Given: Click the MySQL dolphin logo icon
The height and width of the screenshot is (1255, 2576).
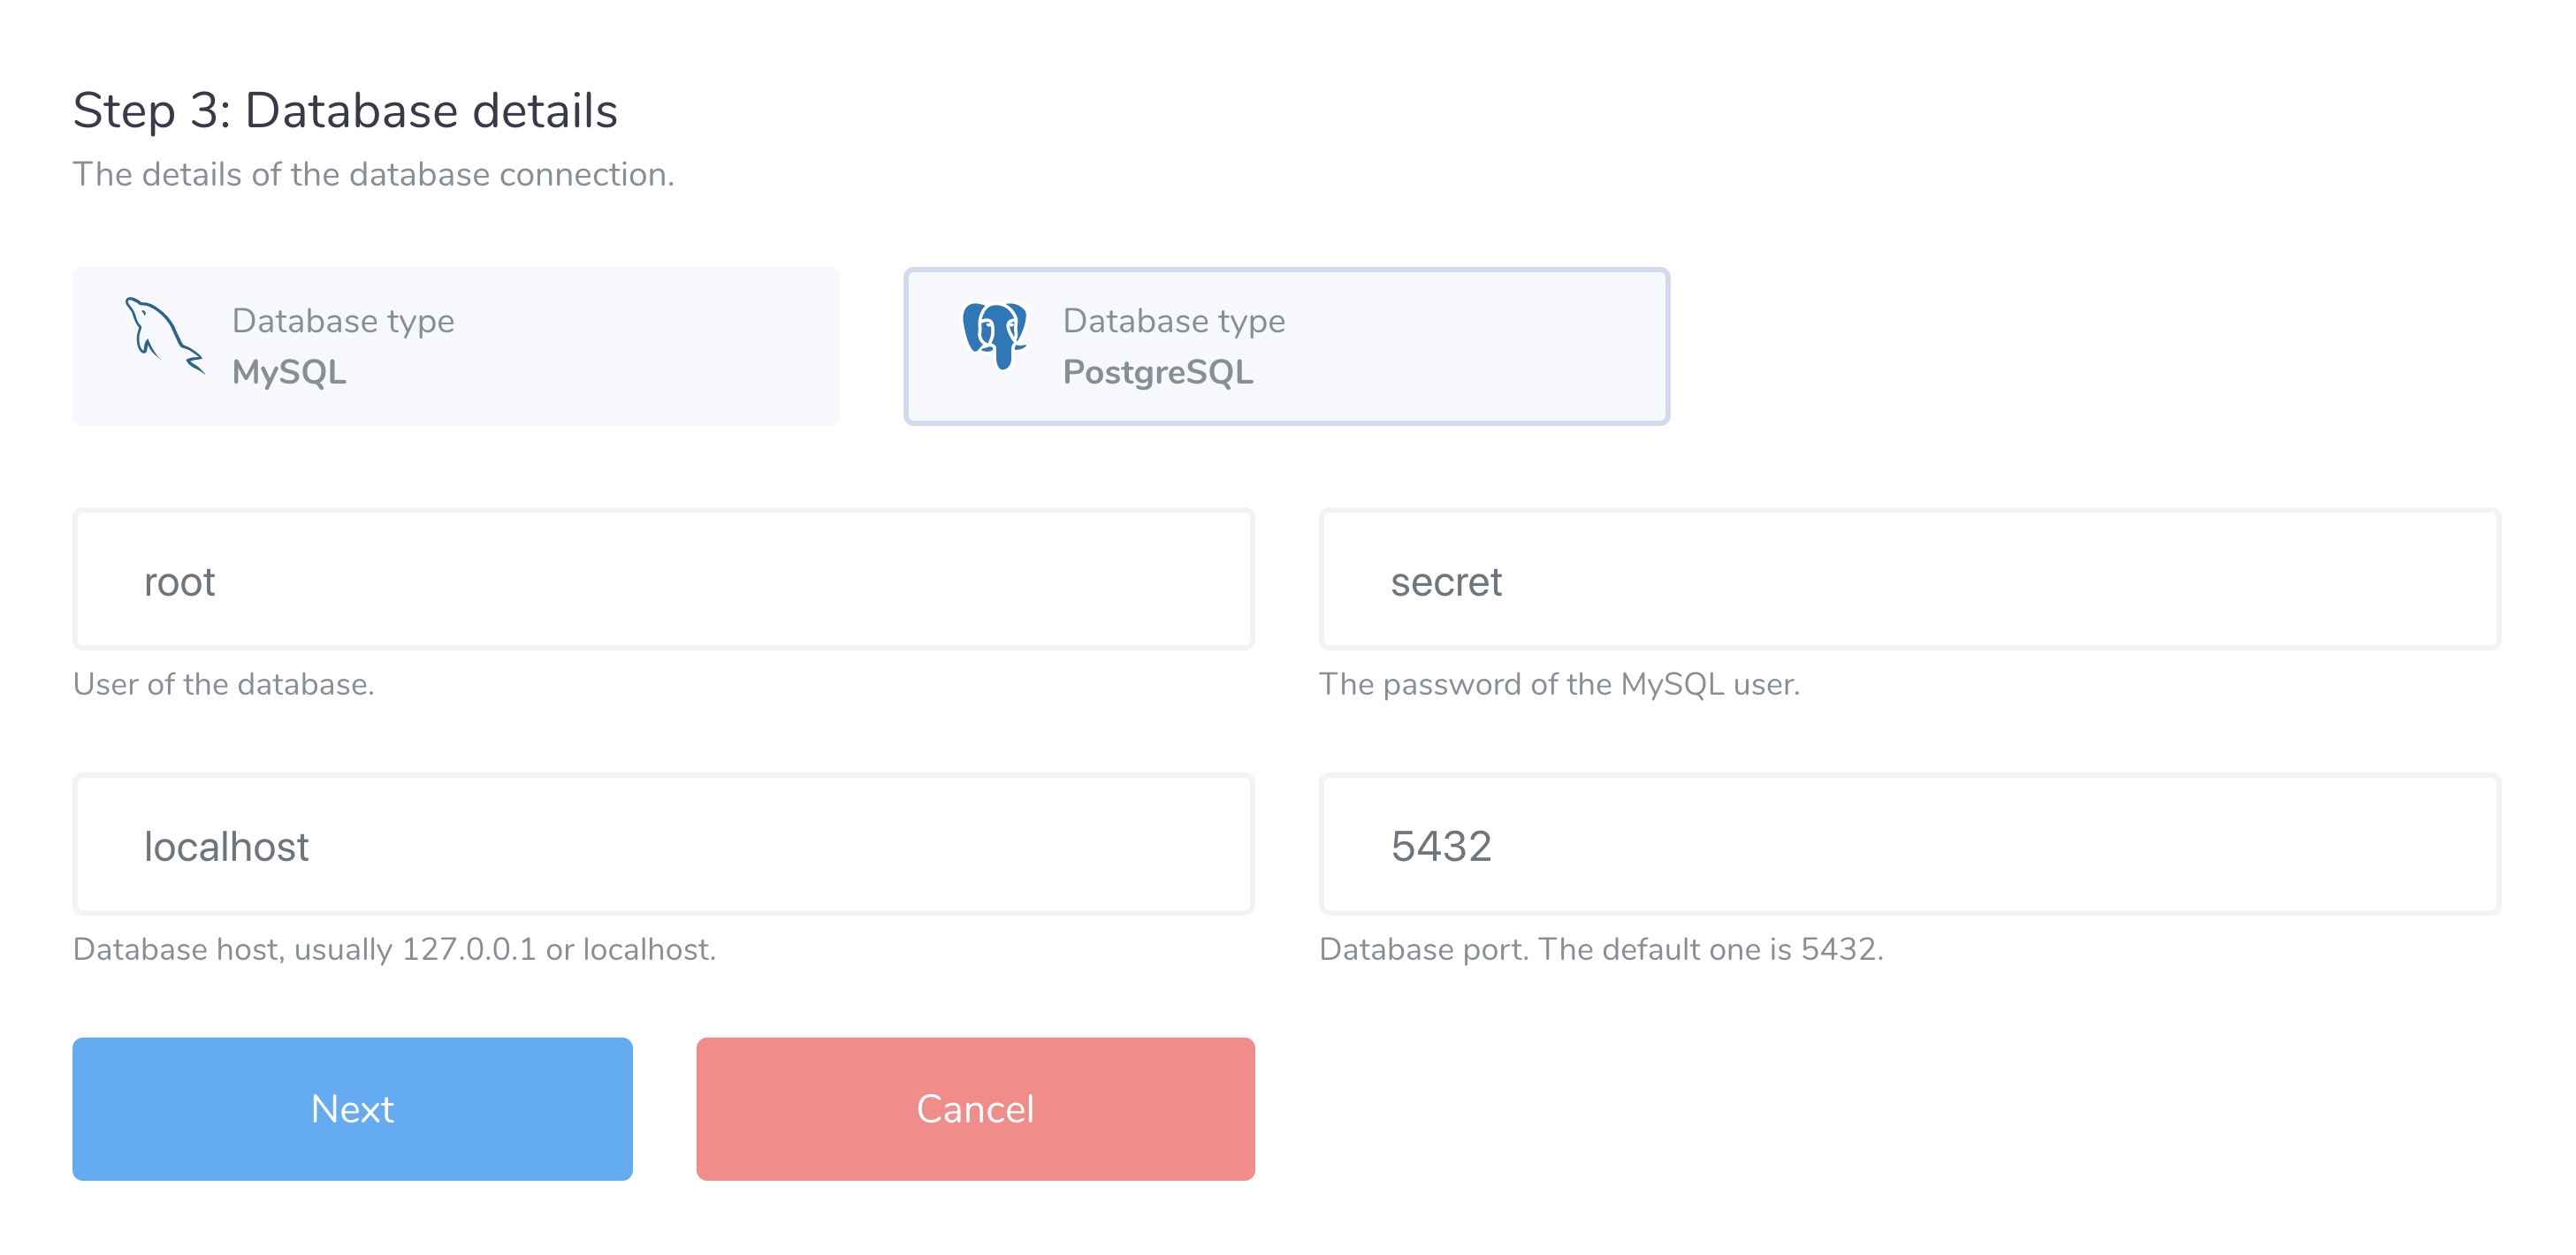Looking at the screenshot, I should (165, 336).
